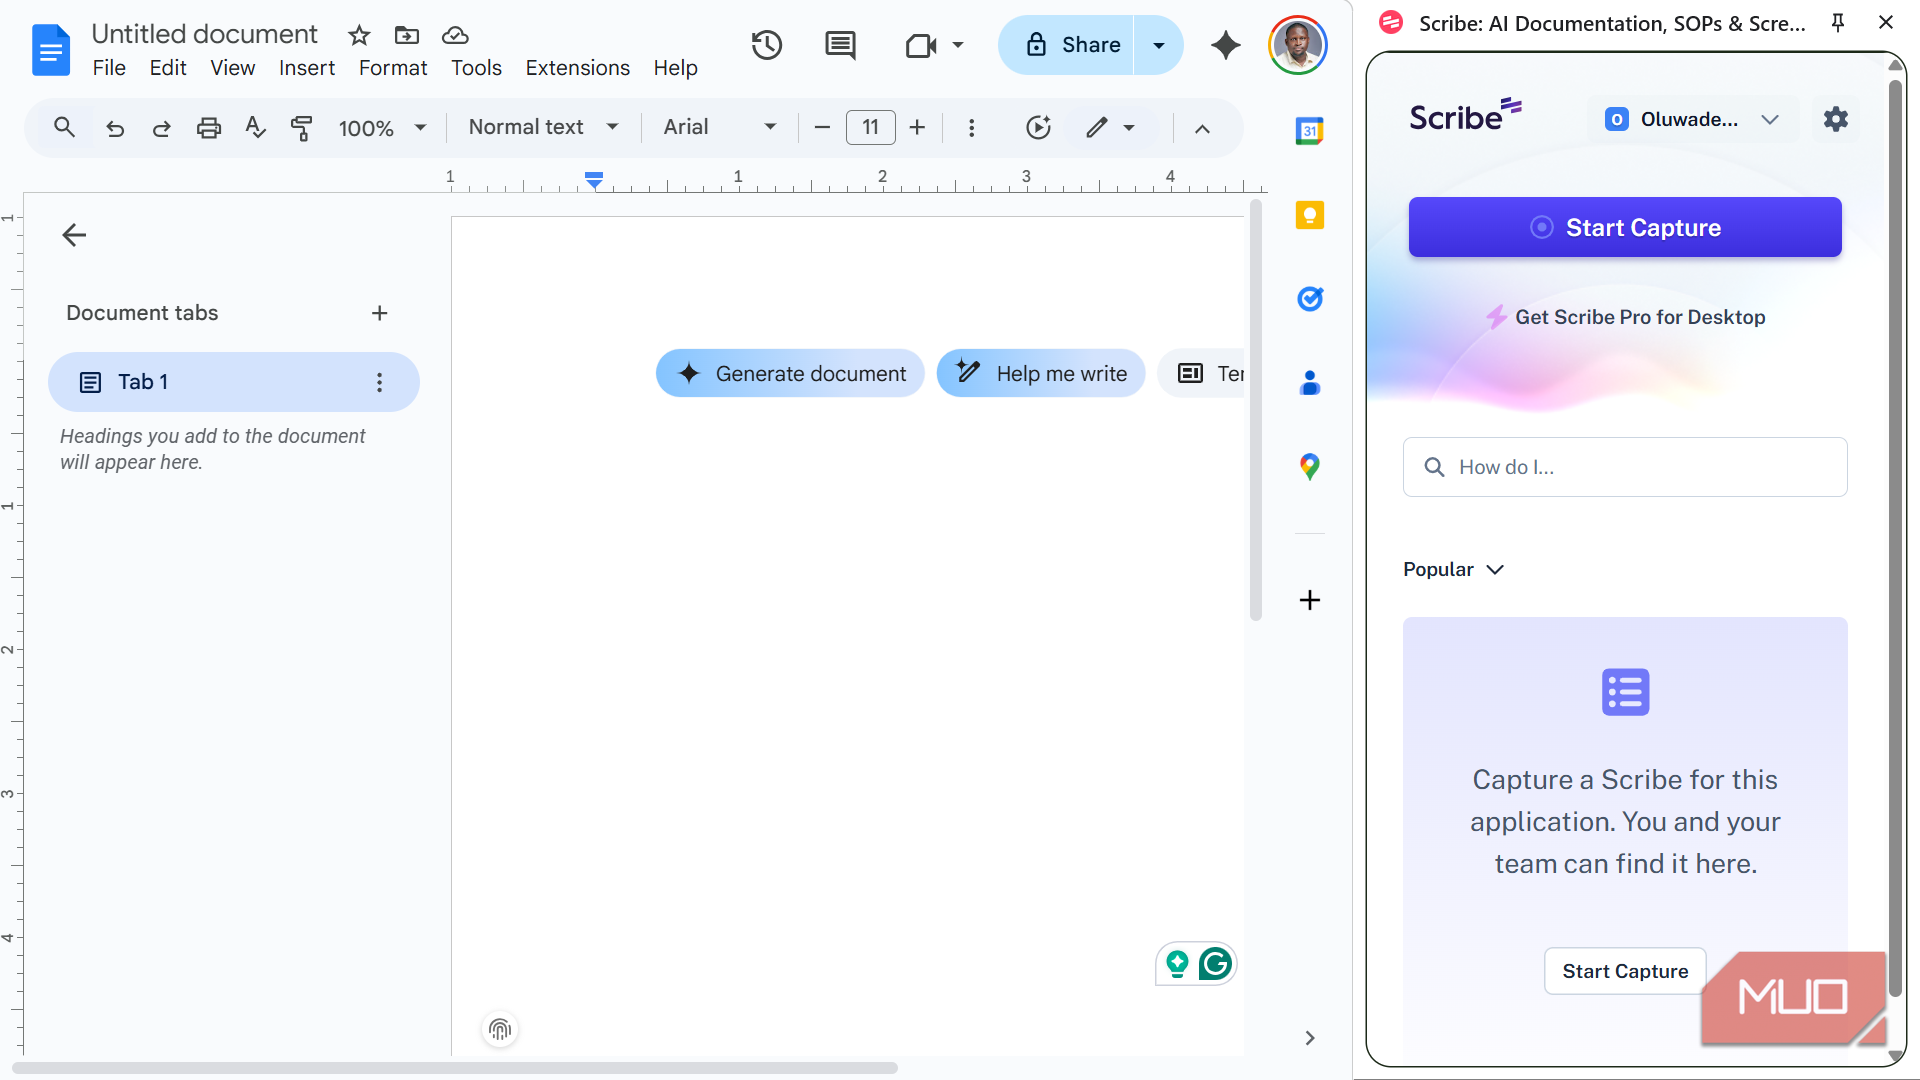The image size is (1920, 1080).
Task: Open editing mode pencil dropdown
Action: pyautogui.click(x=1111, y=128)
